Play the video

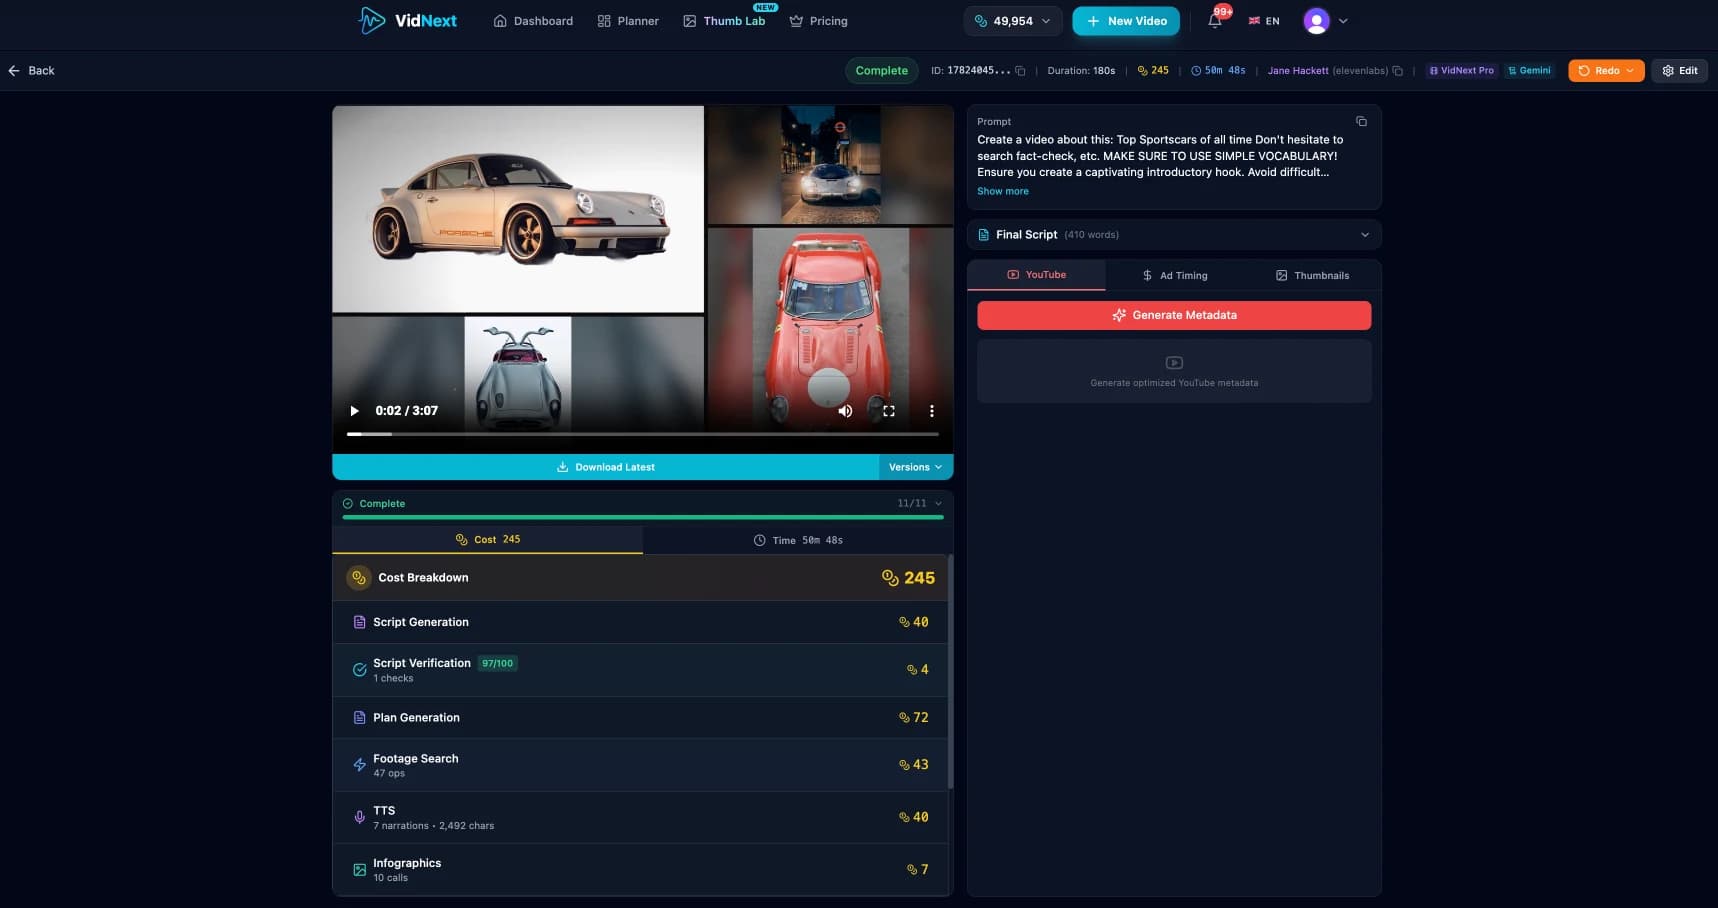tap(354, 411)
